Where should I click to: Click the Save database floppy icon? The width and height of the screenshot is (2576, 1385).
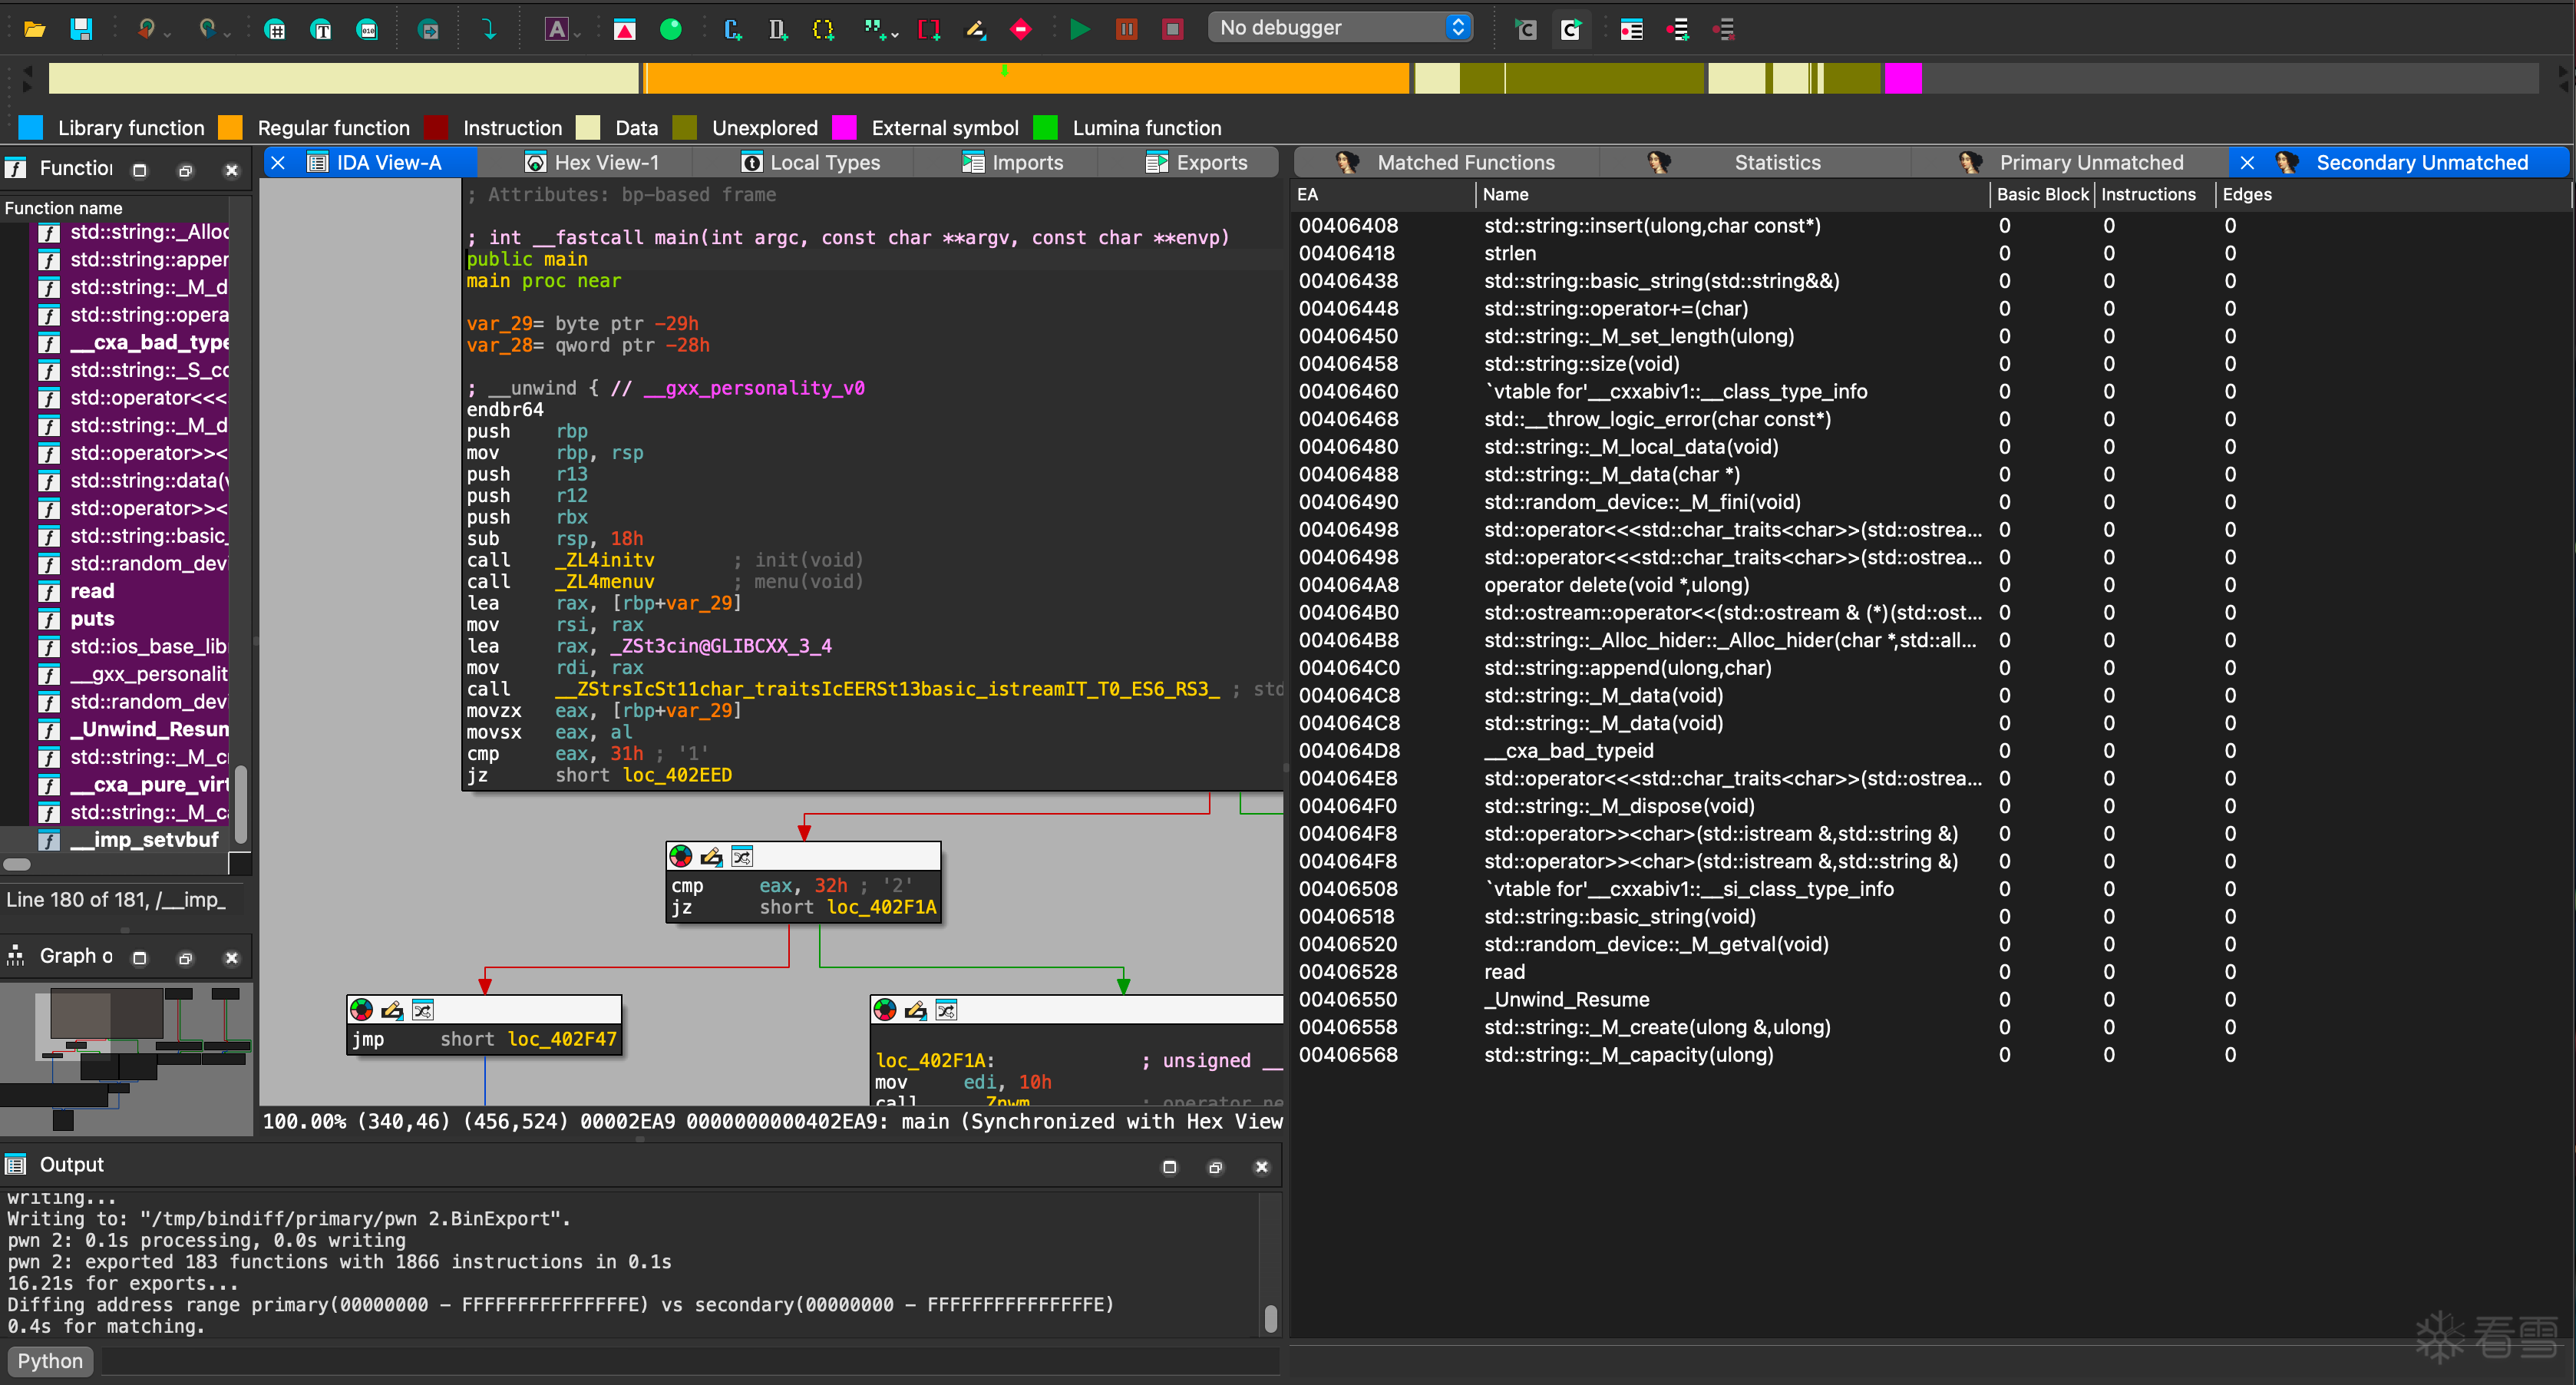pyautogui.click(x=81, y=29)
